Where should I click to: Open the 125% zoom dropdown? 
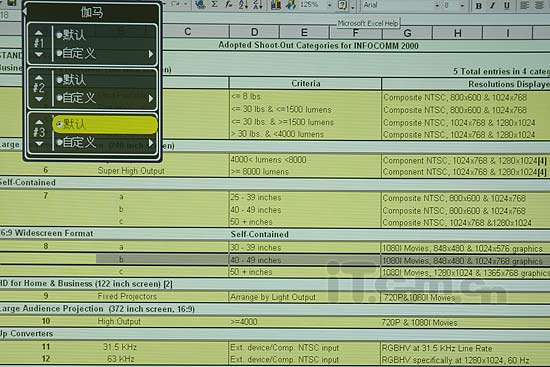329,5
